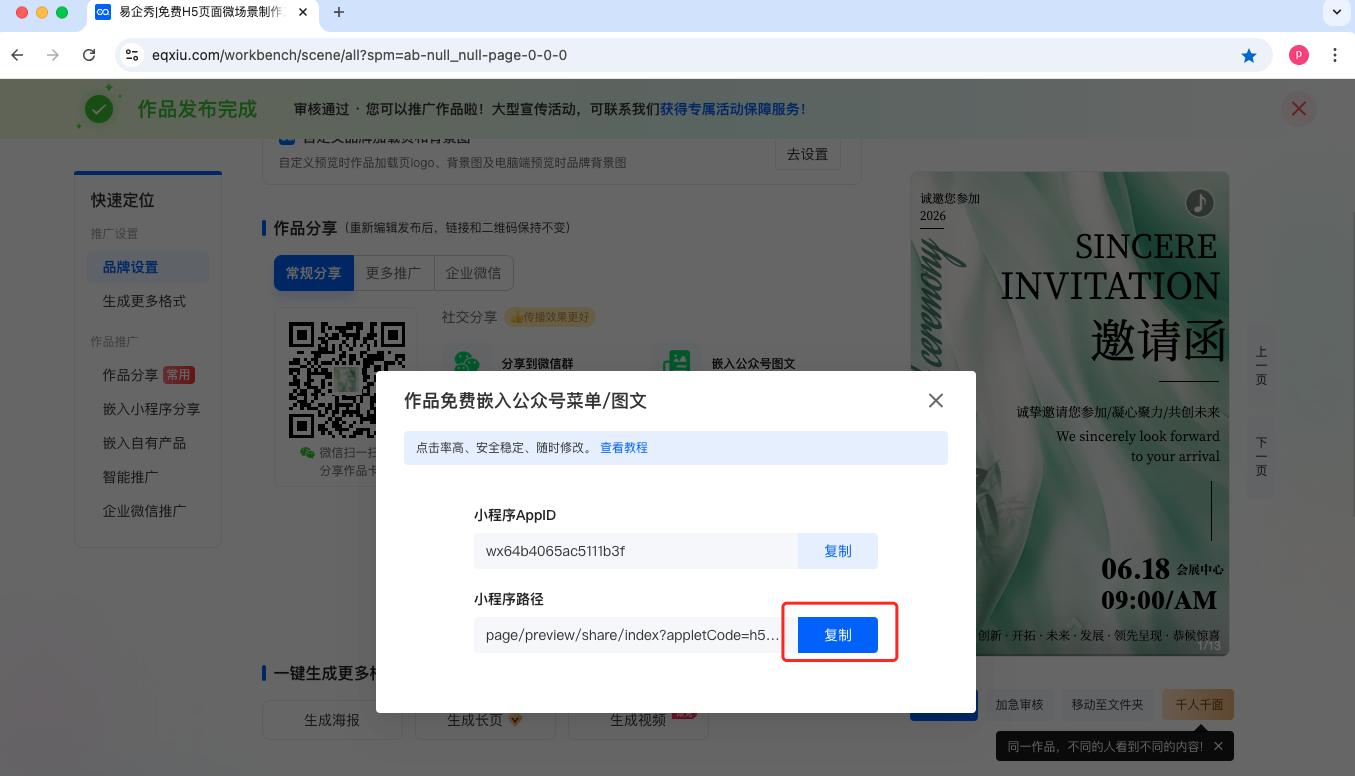The height and width of the screenshot is (776, 1355).
Task: Open the Chrome profile avatar
Action: pyautogui.click(x=1298, y=56)
